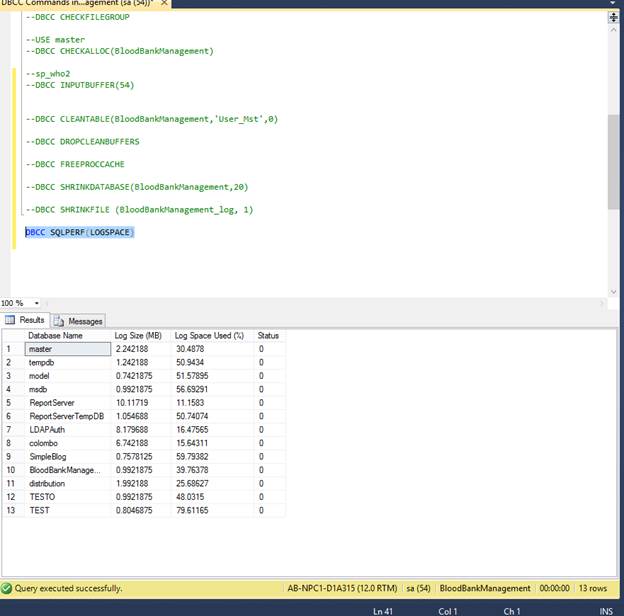Click the DBCC DROPCLEANBUFFERS comment line
This screenshot has width=624, height=616.
(x=83, y=142)
